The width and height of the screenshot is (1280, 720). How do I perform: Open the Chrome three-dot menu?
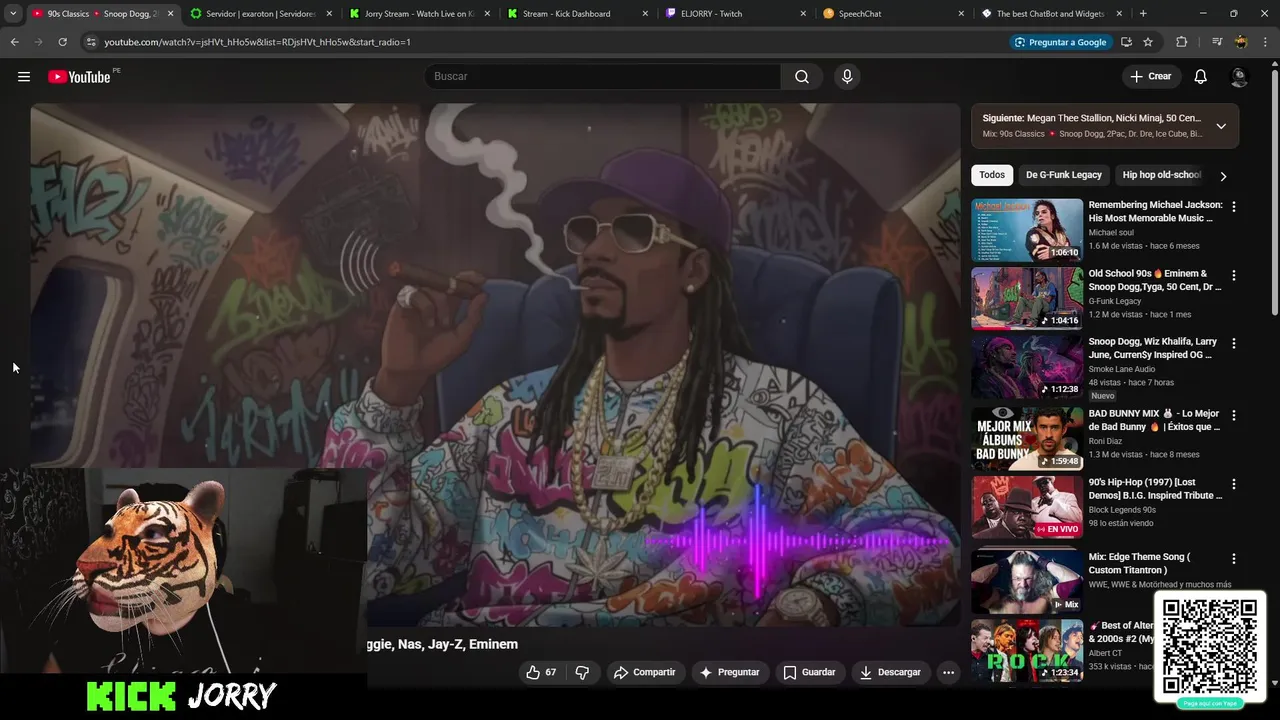point(1264,42)
